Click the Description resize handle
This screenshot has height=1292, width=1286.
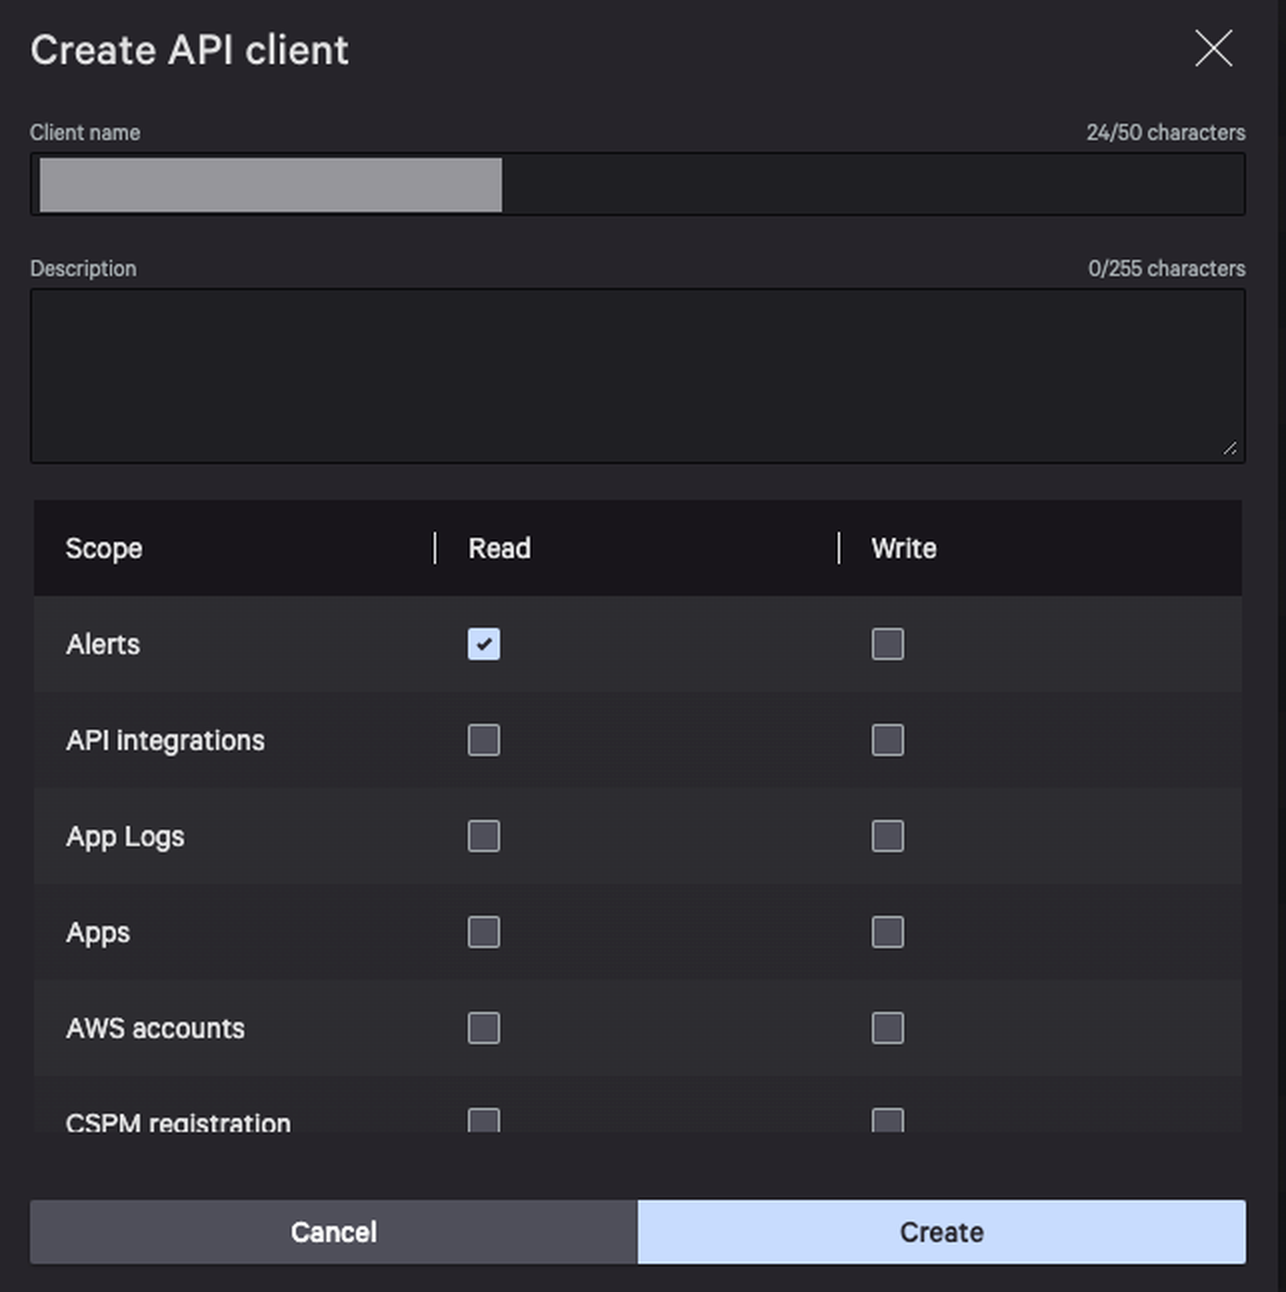coord(1230,448)
